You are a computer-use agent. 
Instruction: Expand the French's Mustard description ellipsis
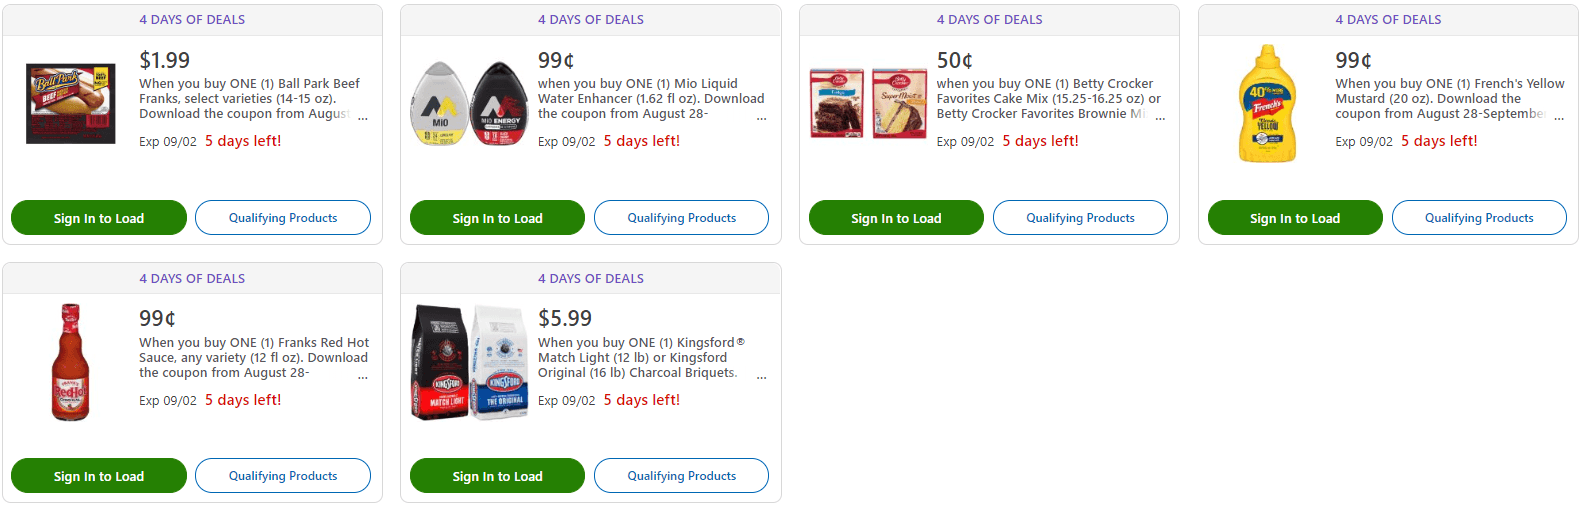[1559, 118]
